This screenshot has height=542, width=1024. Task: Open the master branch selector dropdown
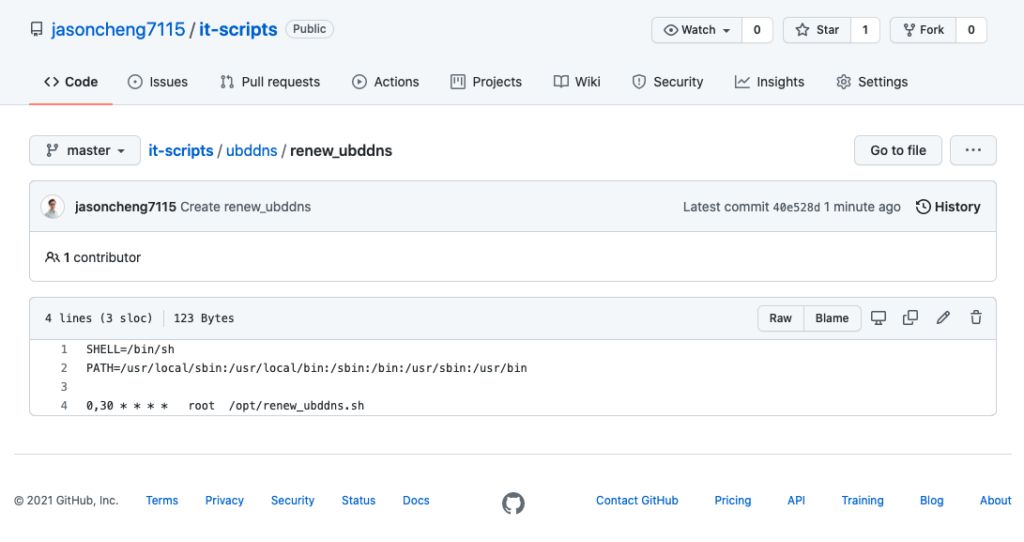pos(85,150)
